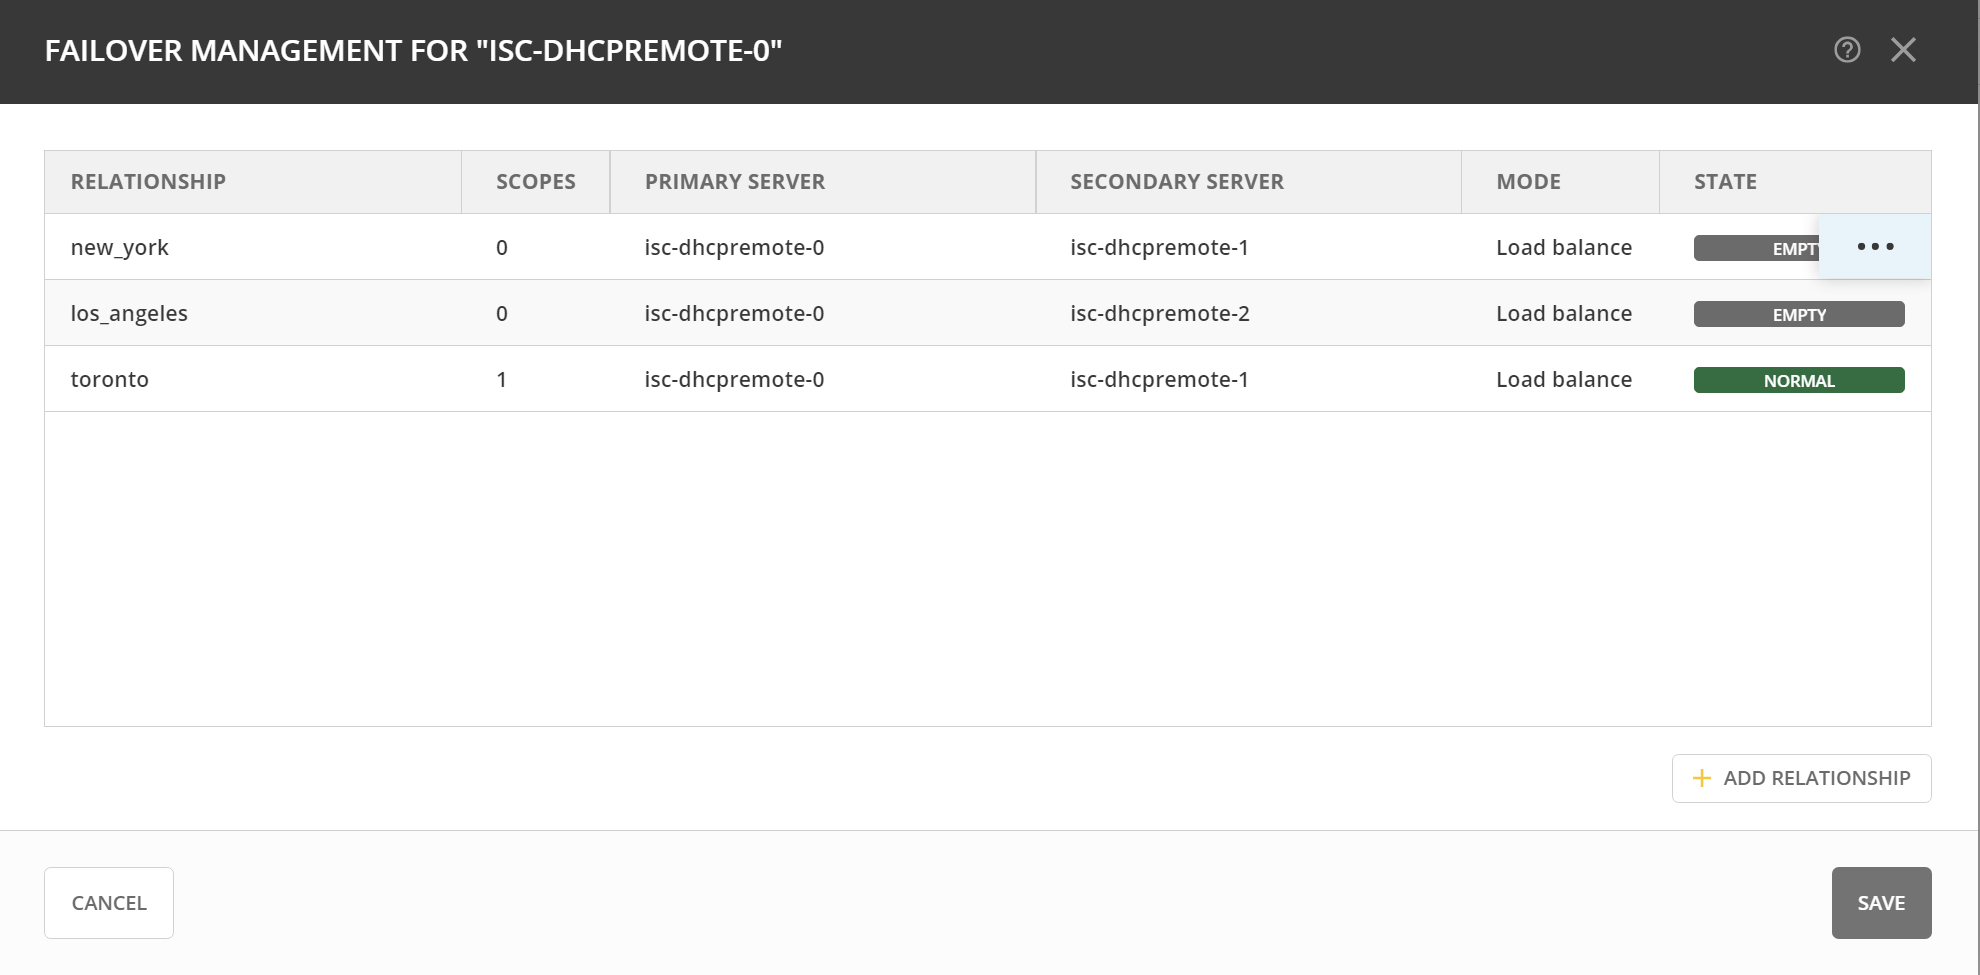Click the plus icon for Add Relationship
This screenshot has width=1980, height=975.
pyautogui.click(x=1701, y=778)
